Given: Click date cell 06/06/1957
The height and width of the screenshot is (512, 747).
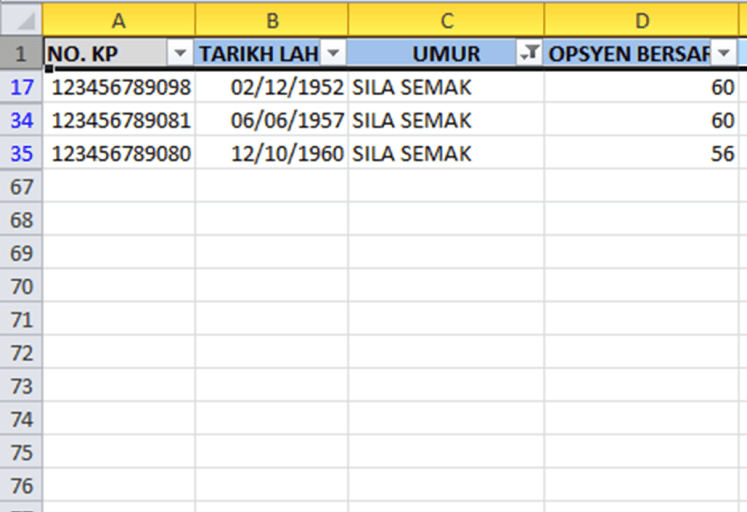Looking at the screenshot, I should click(287, 120).
